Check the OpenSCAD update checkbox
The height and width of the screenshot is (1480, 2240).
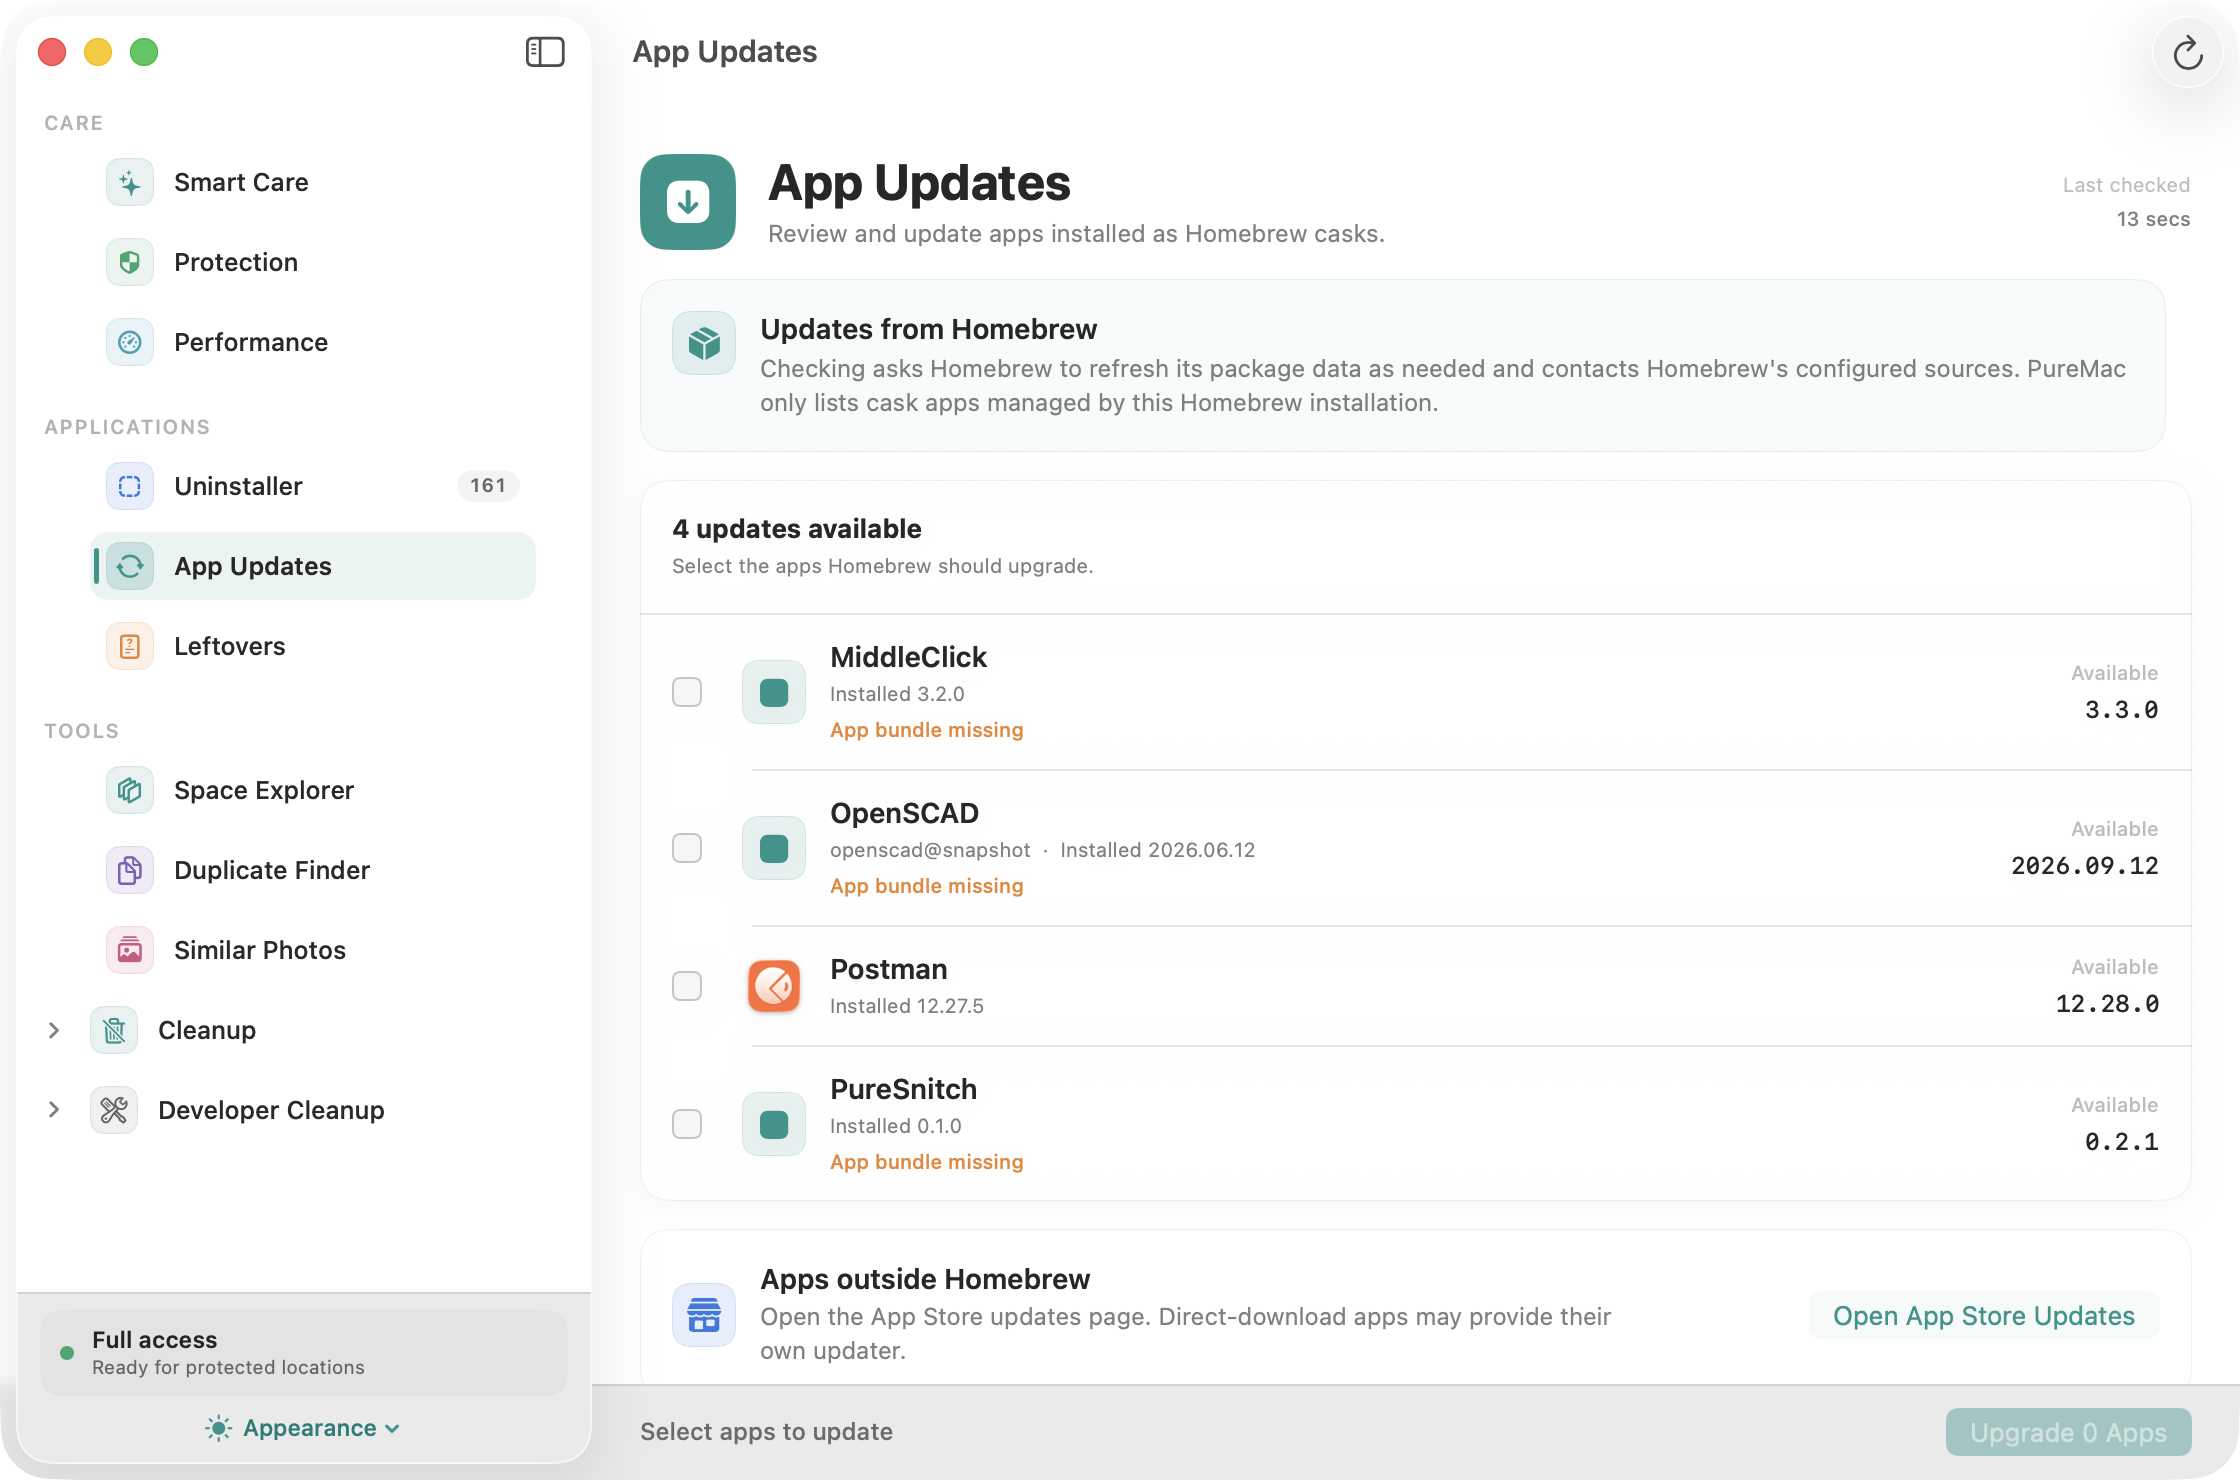click(687, 848)
